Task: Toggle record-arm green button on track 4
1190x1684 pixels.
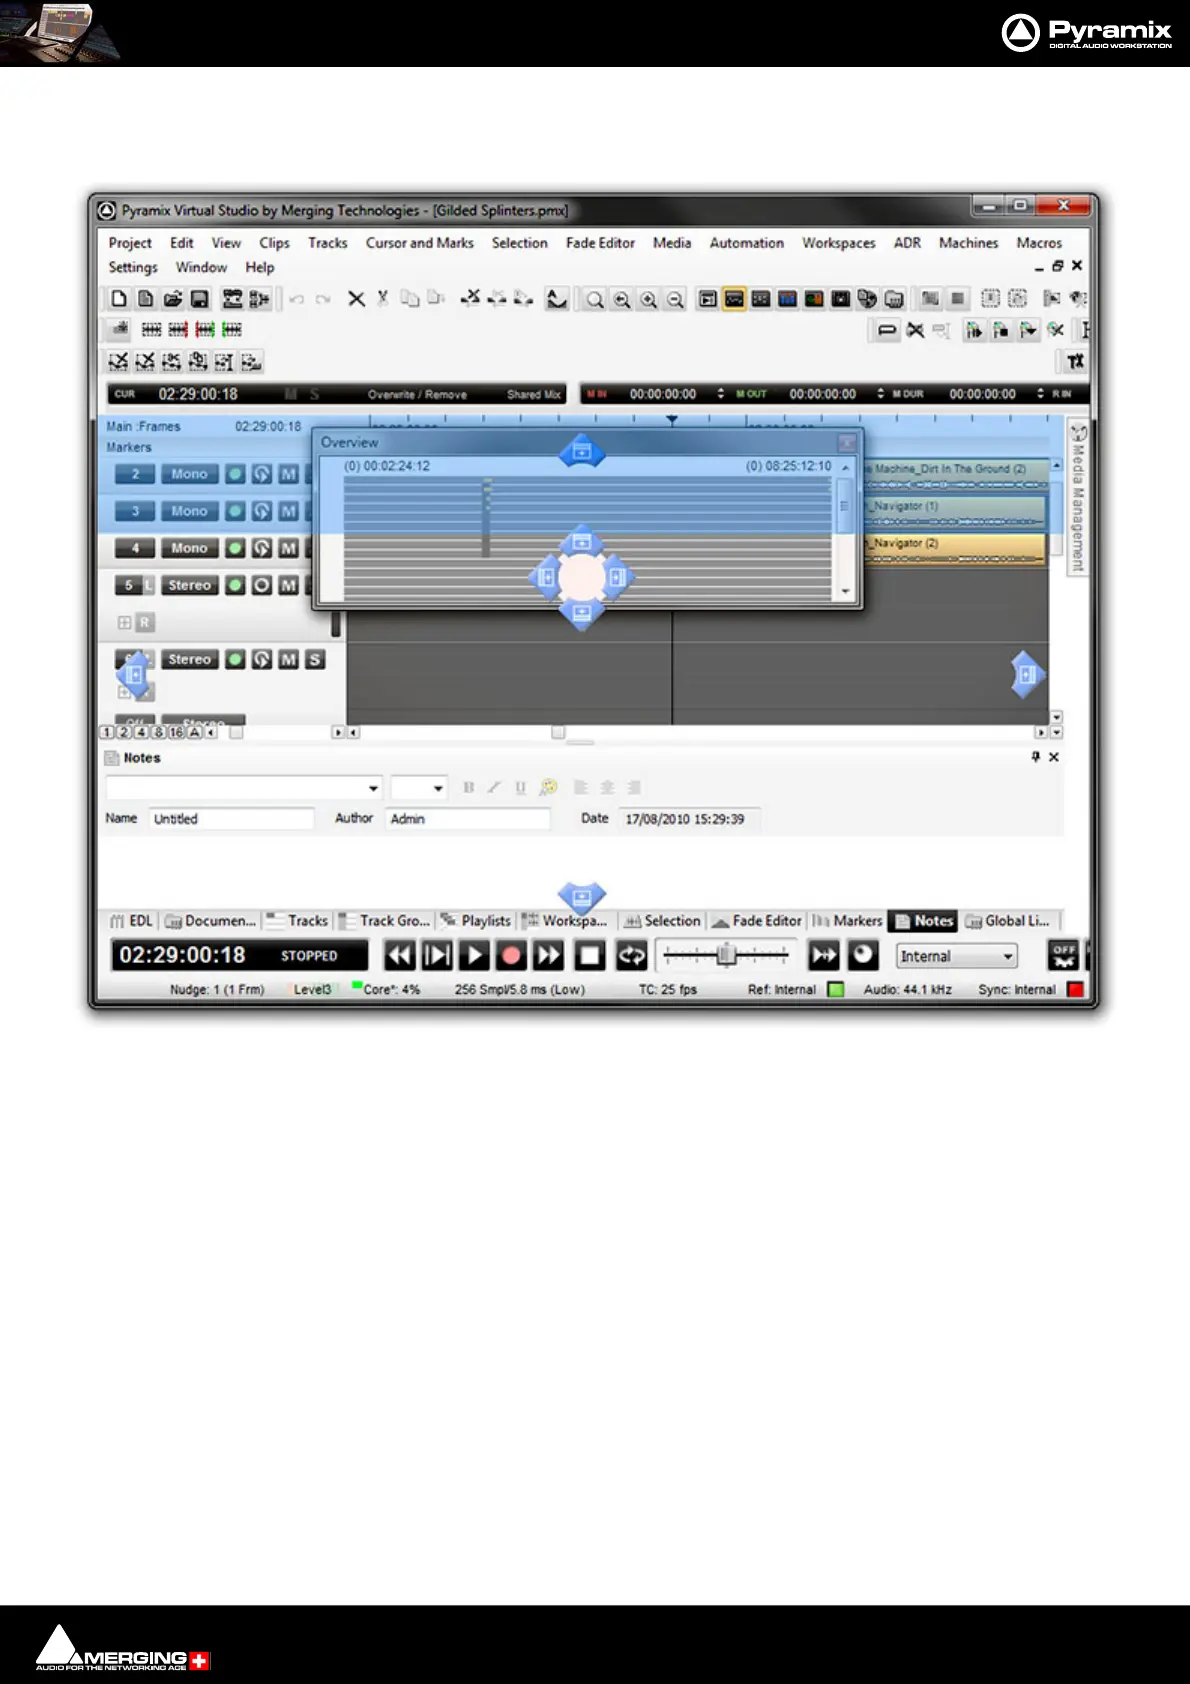Action: pos(235,548)
